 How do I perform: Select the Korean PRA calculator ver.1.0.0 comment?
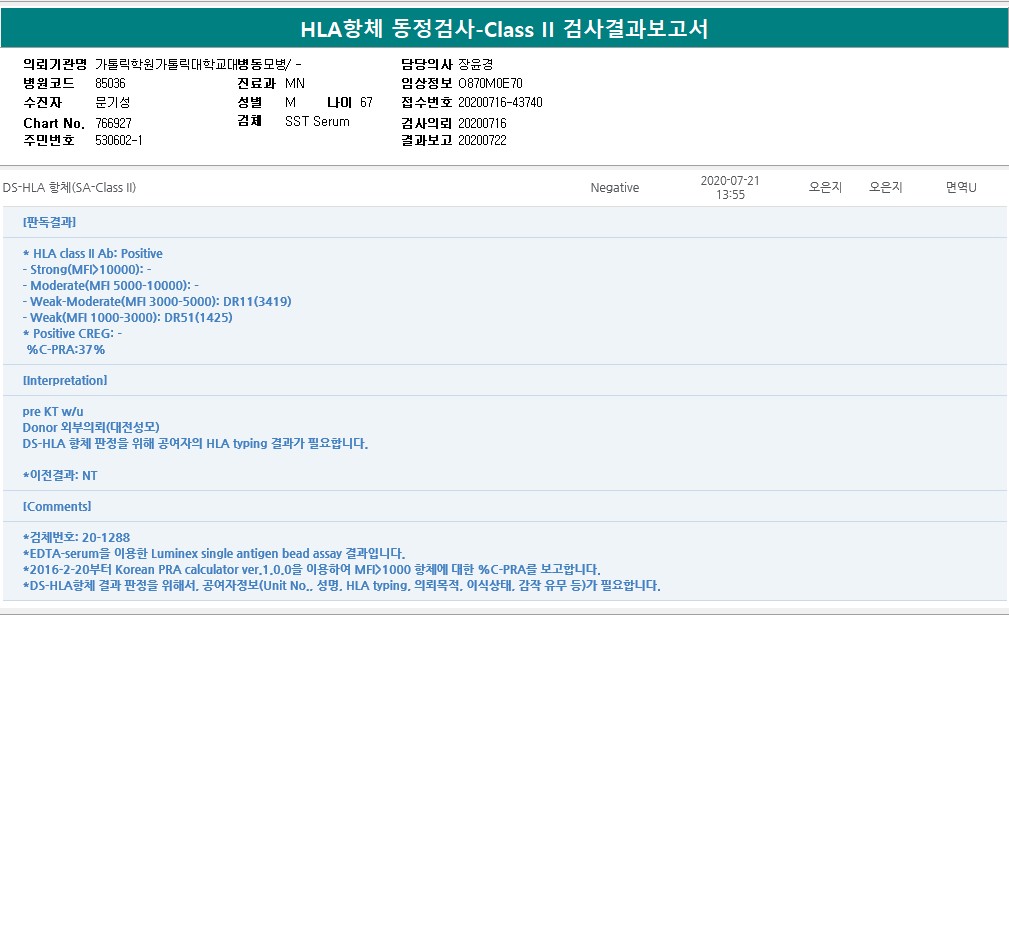(311, 569)
